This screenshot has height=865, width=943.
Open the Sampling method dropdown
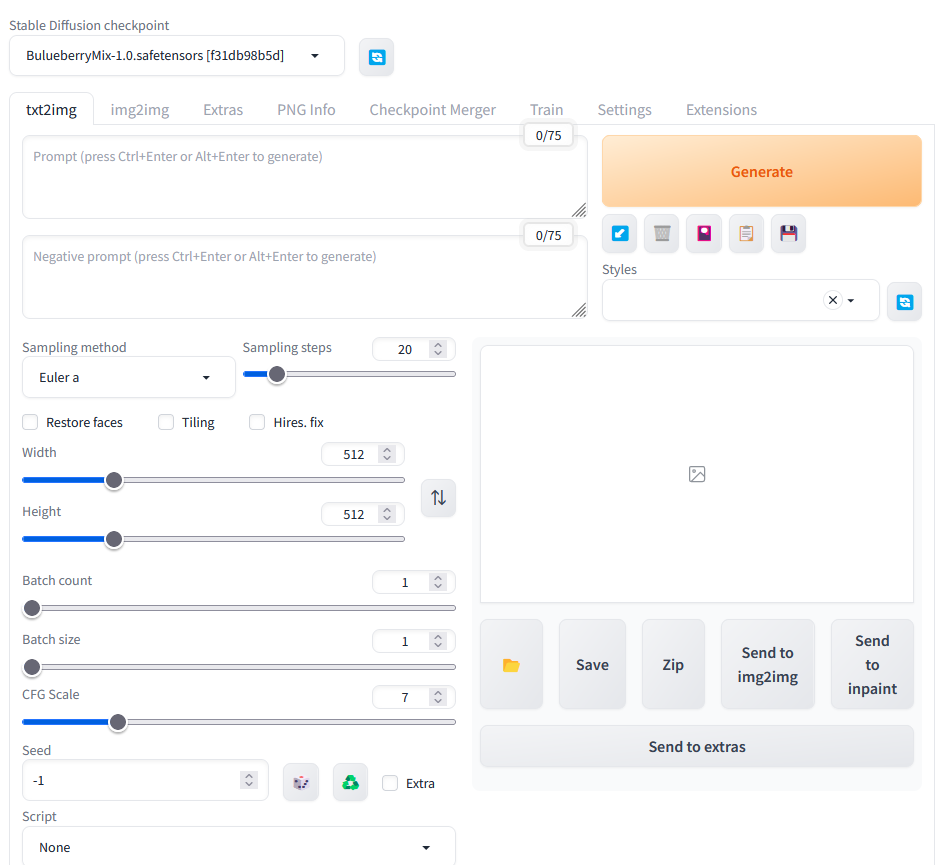128,377
